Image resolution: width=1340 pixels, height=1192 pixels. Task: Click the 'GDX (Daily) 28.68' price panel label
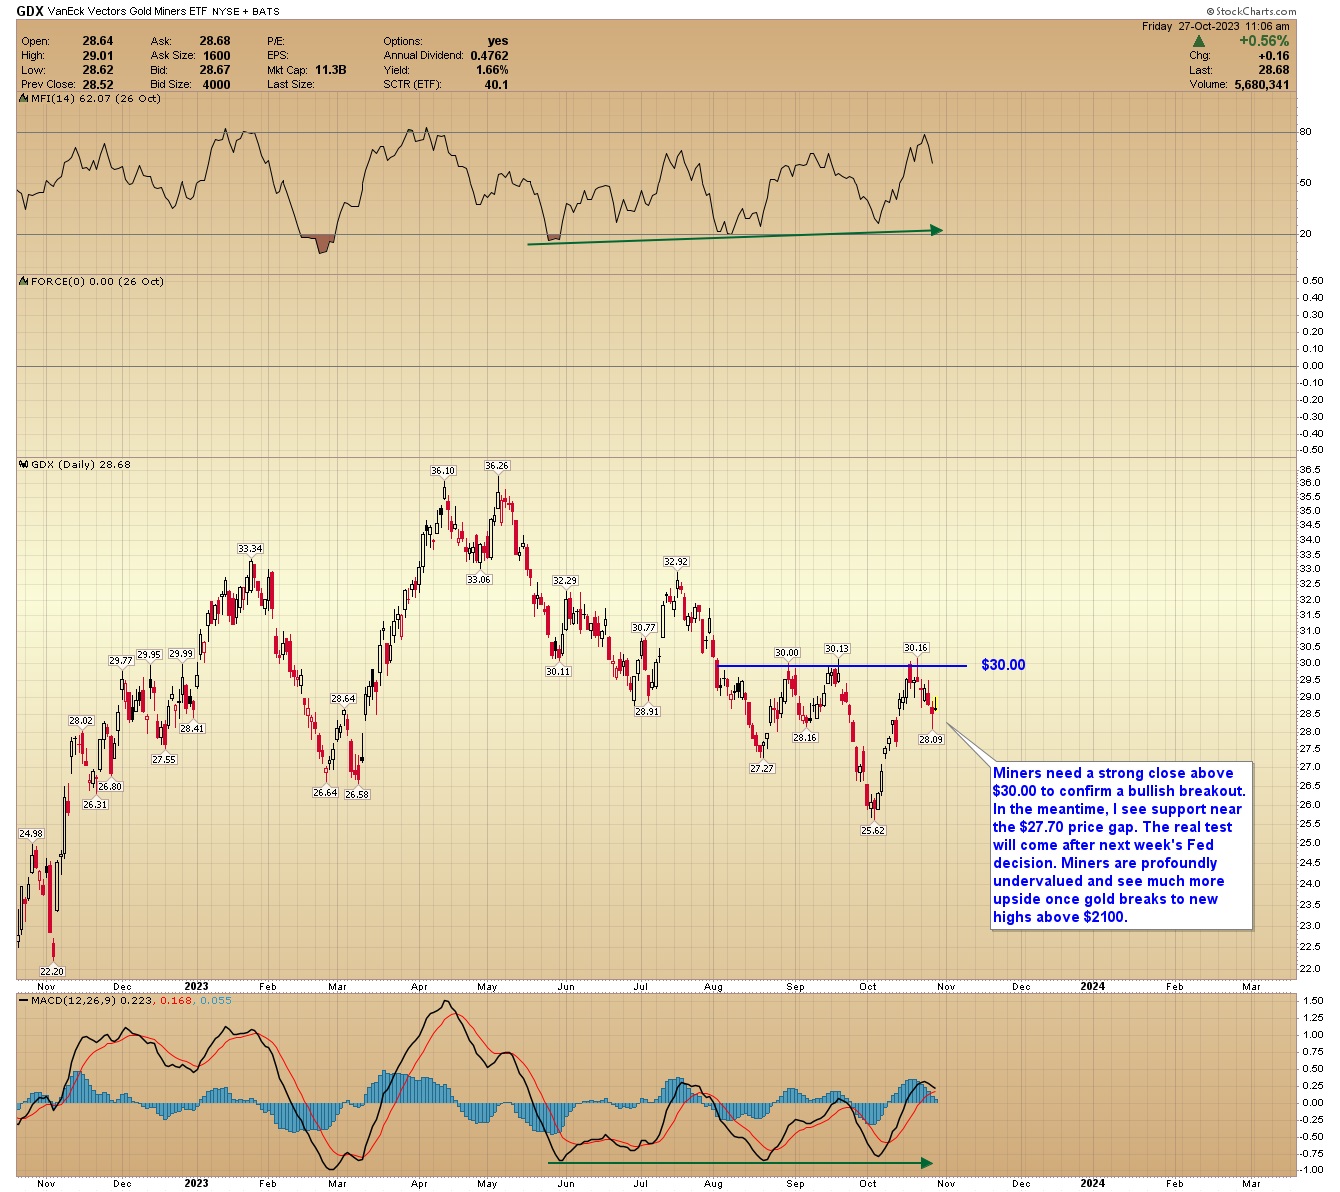[81, 465]
